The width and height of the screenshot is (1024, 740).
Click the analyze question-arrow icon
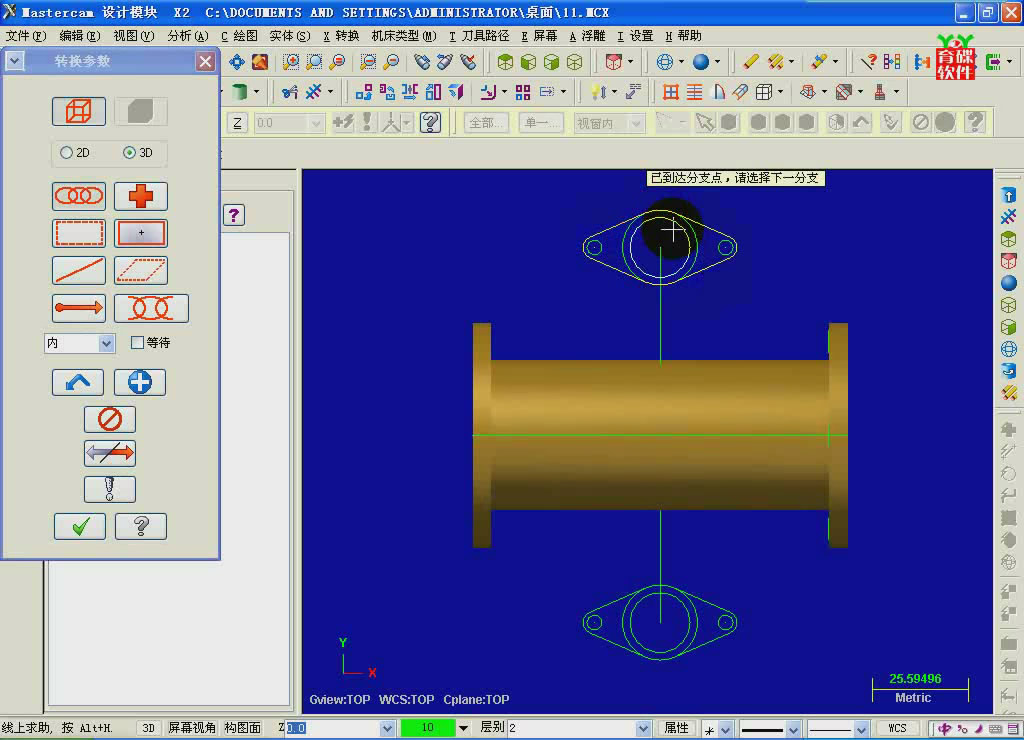pyautogui.click(x=868, y=62)
